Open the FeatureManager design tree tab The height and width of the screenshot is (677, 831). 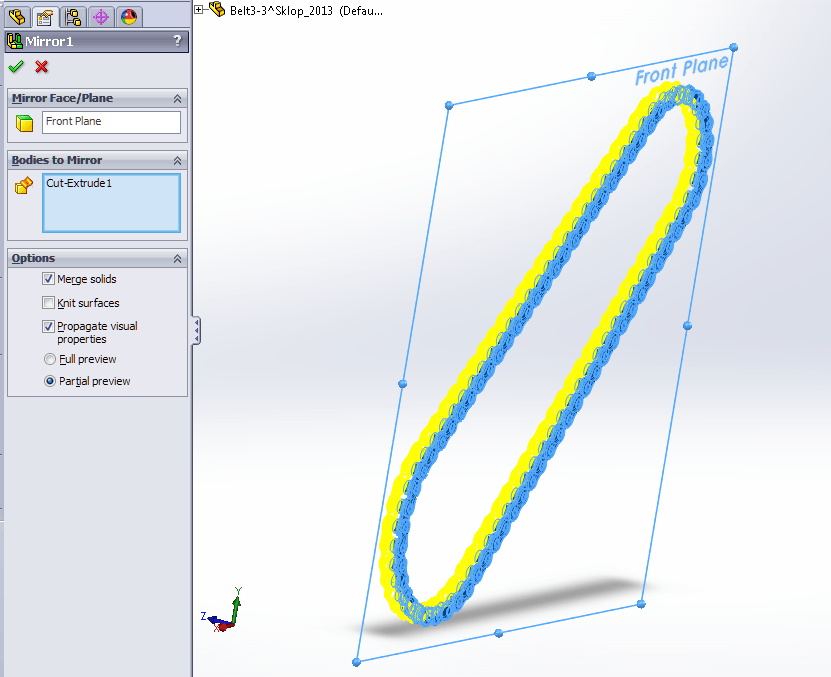[17, 17]
